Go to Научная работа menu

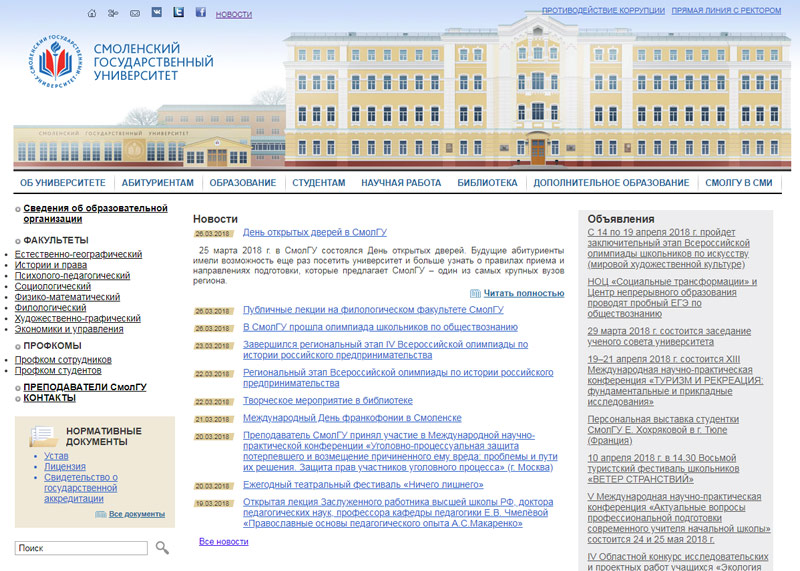point(401,183)
